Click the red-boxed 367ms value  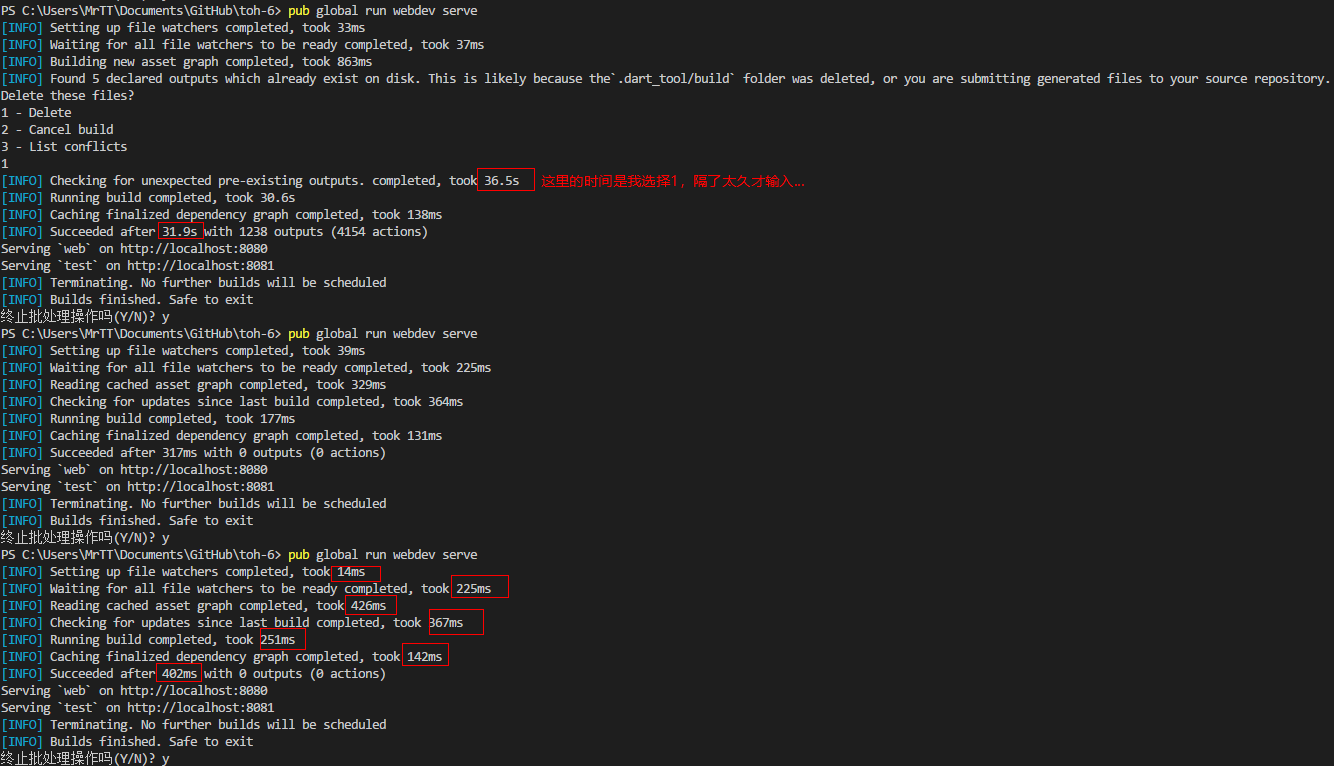[x=446, y=623]
